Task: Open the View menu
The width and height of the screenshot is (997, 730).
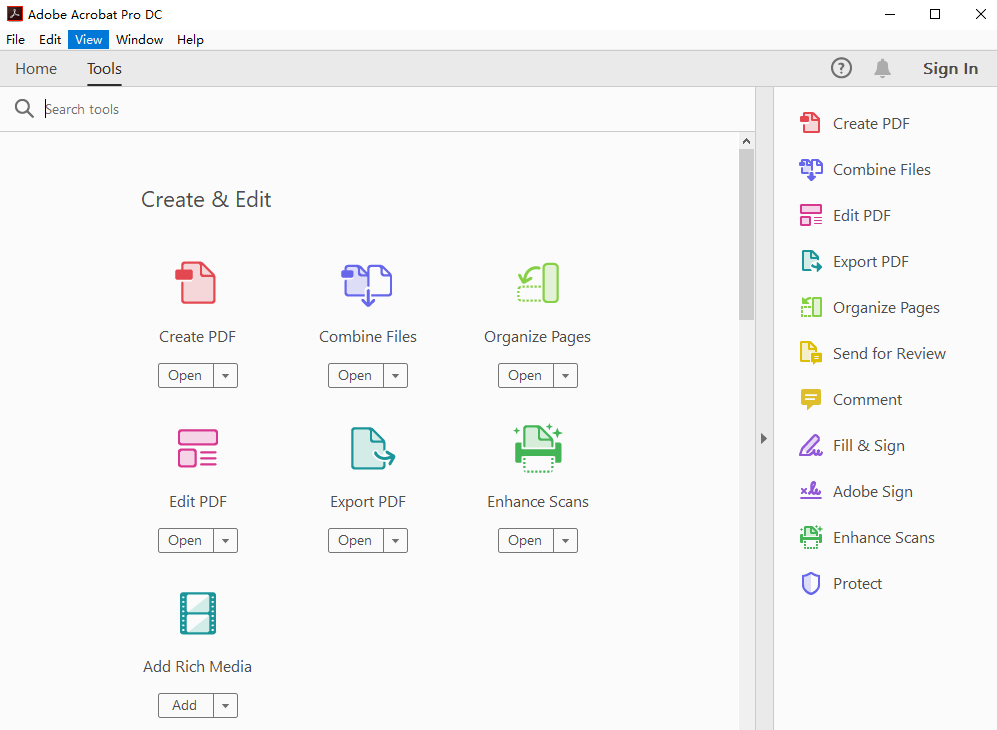Action: pos(88,39)
